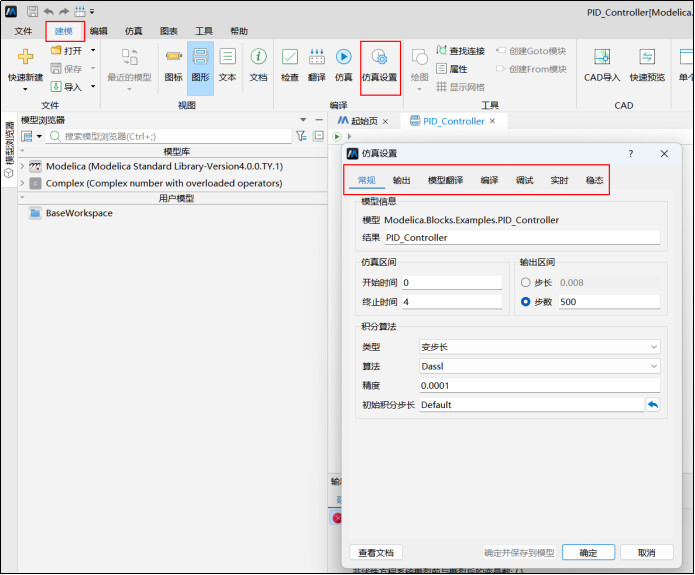Toggle 显示网格 show grid
Viewport: 695px width, 575px height.
(x=461, y=86)
